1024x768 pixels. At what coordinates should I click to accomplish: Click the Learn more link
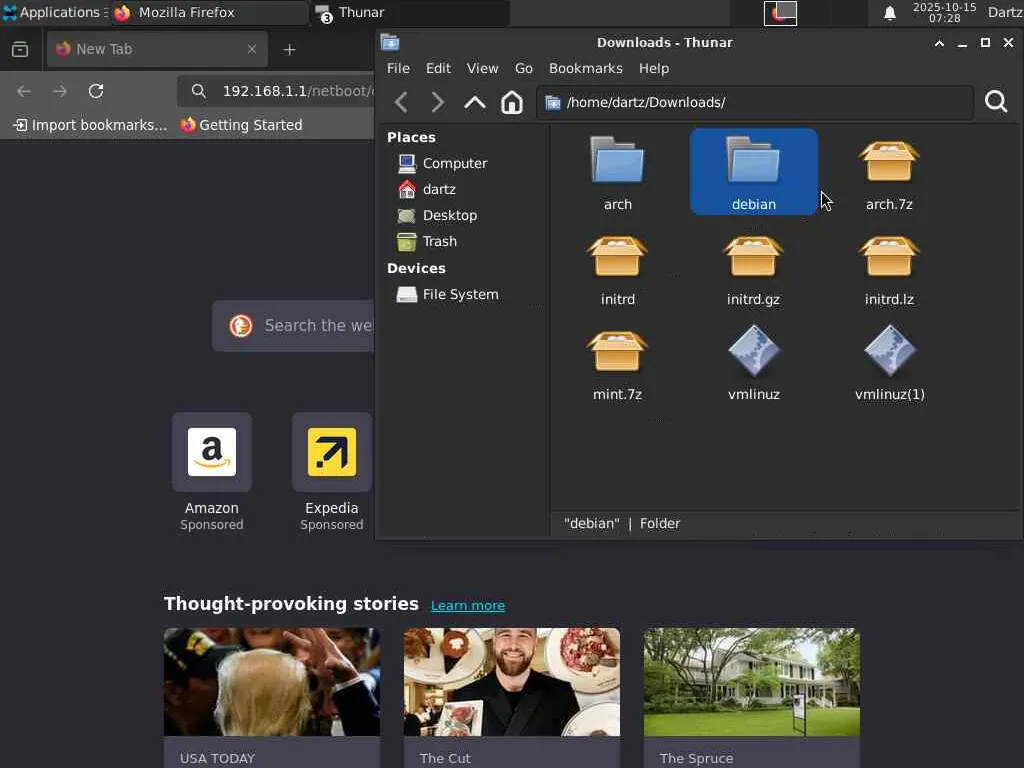(x=467, y=605)
